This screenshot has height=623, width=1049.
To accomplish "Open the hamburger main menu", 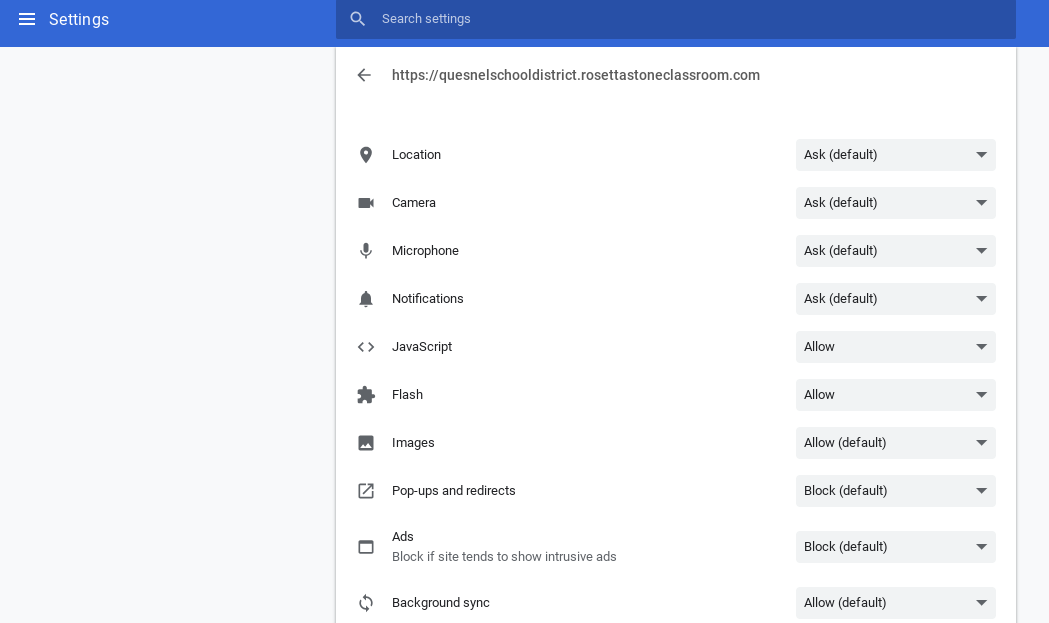I will pyautogui.click(x=27, y=19).
